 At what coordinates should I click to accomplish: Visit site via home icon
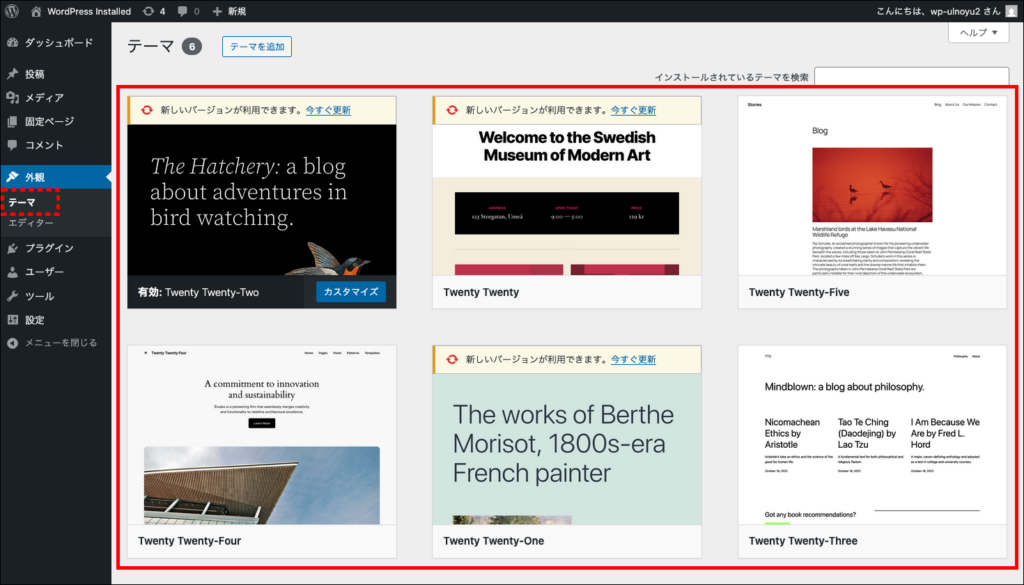(36, 11)
